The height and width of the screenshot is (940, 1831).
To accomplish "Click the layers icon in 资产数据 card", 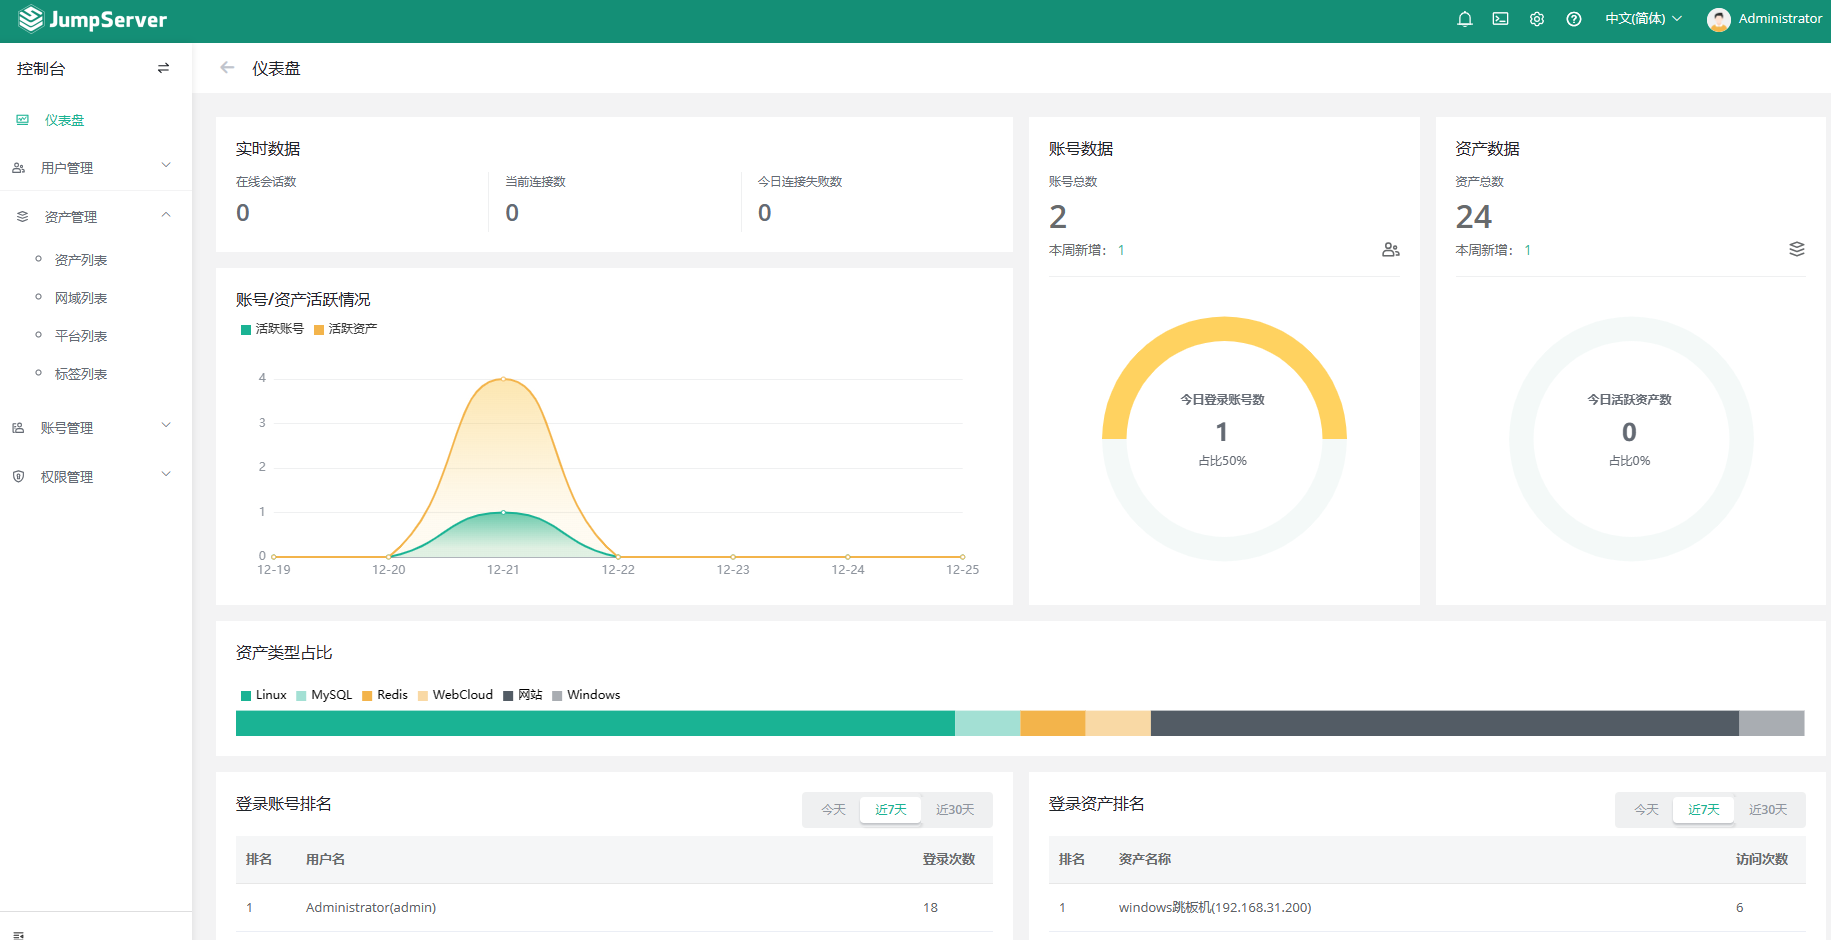I will (1797, 249).
